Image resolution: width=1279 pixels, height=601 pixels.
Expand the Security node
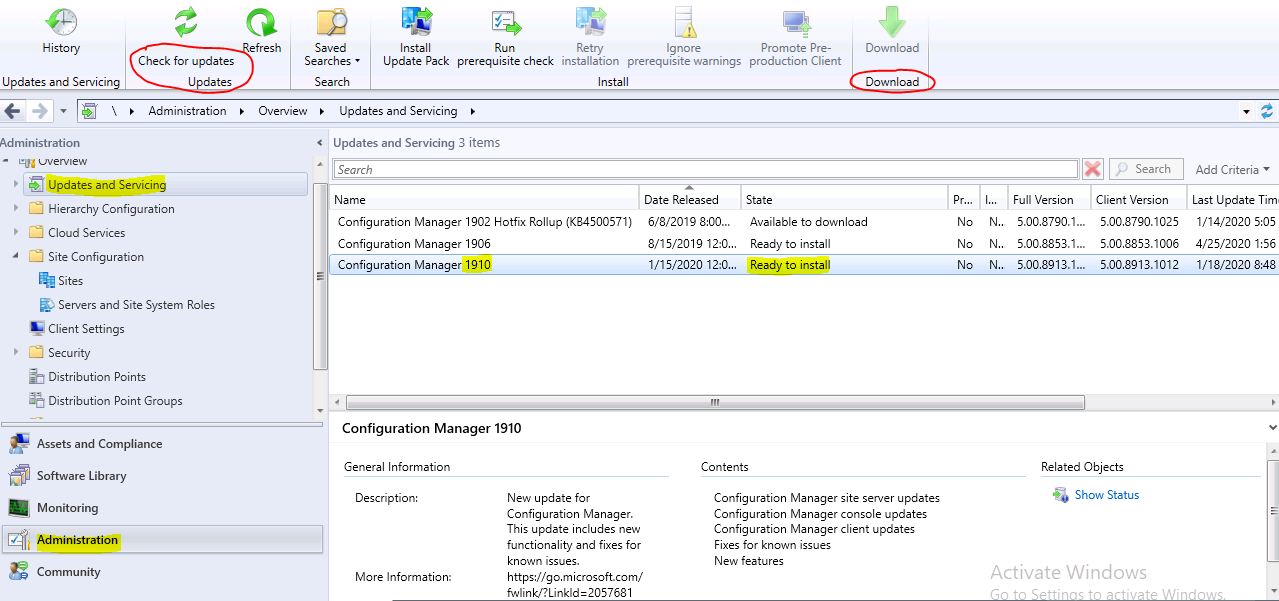pyautogui.click(x=15, y=353)
